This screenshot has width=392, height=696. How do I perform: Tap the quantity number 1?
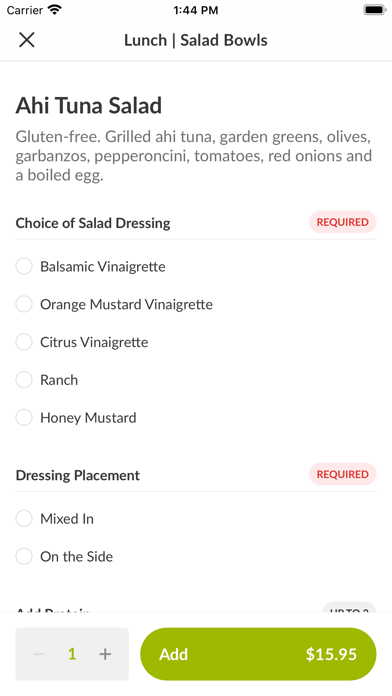[x=72, y=654]
